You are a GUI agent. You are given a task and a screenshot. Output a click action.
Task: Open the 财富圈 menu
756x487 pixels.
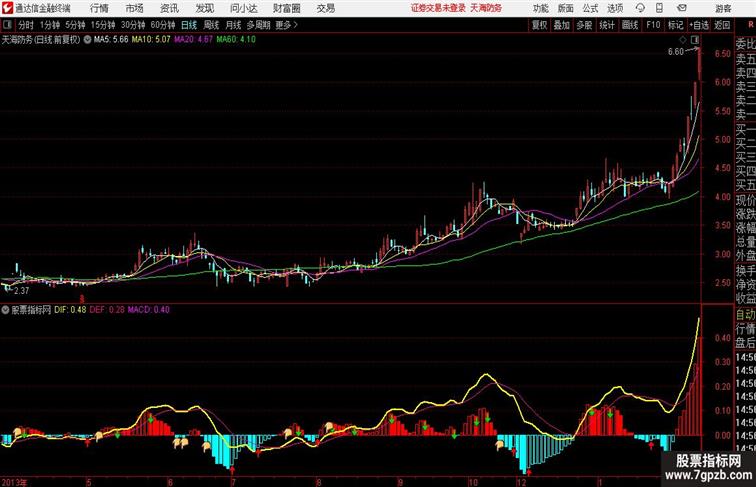click(x=287, y=8)
